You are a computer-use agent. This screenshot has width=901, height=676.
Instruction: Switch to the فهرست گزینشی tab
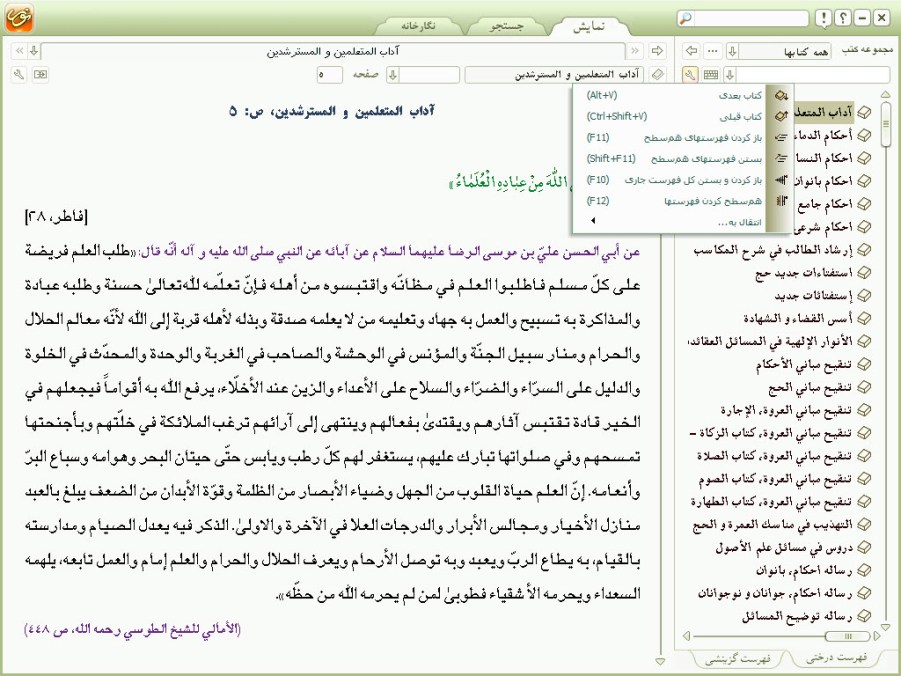tap(737, 659)
